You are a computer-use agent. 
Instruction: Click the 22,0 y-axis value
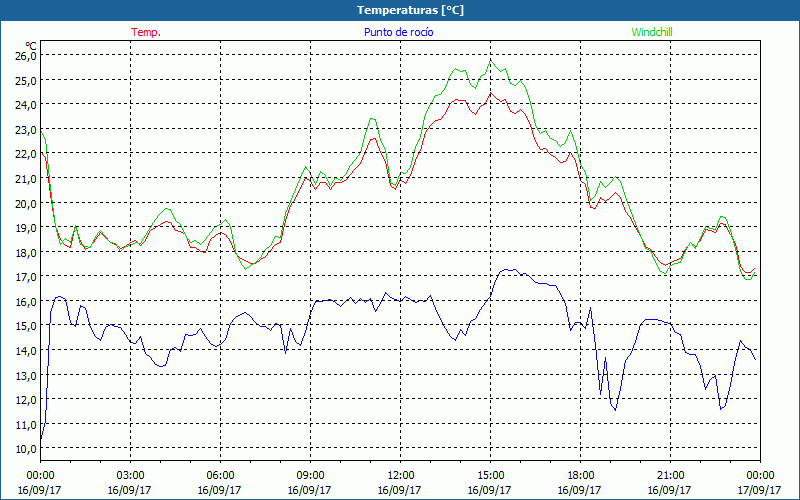(26, 154)
